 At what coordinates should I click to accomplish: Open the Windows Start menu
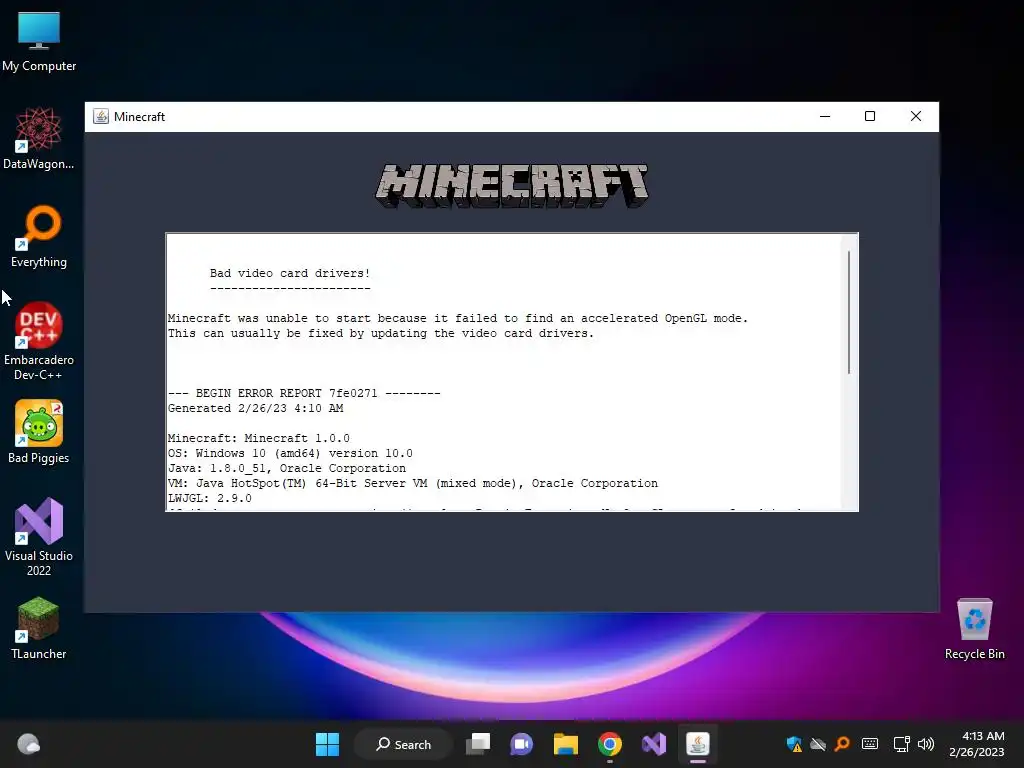327,744
